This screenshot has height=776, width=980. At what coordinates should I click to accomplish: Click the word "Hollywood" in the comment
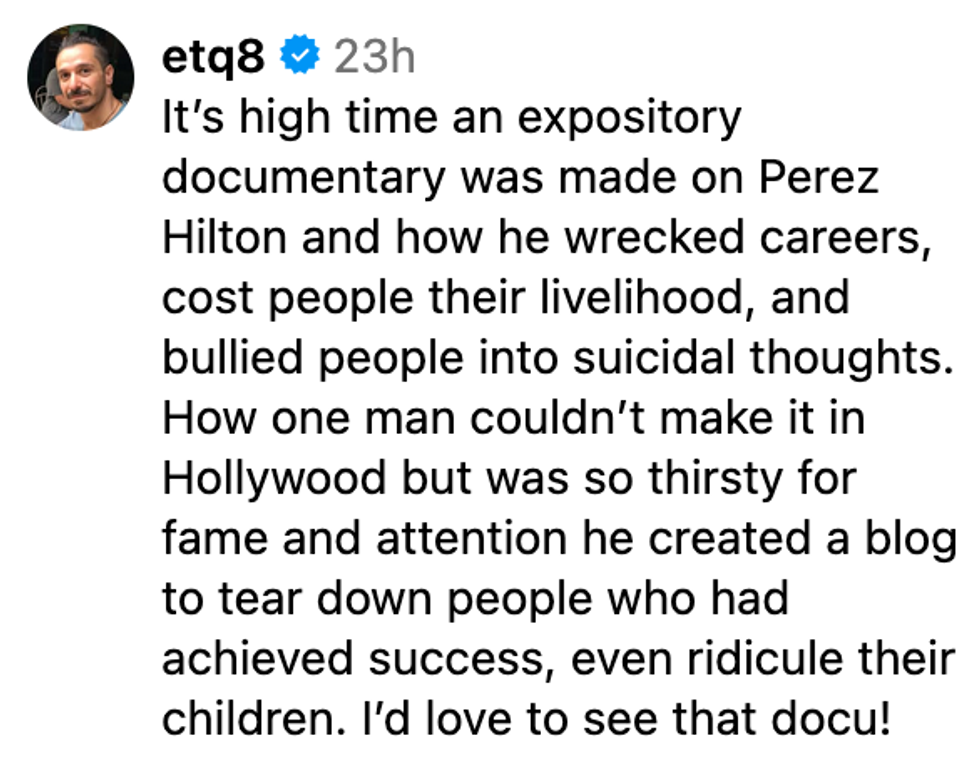[274, 478]
